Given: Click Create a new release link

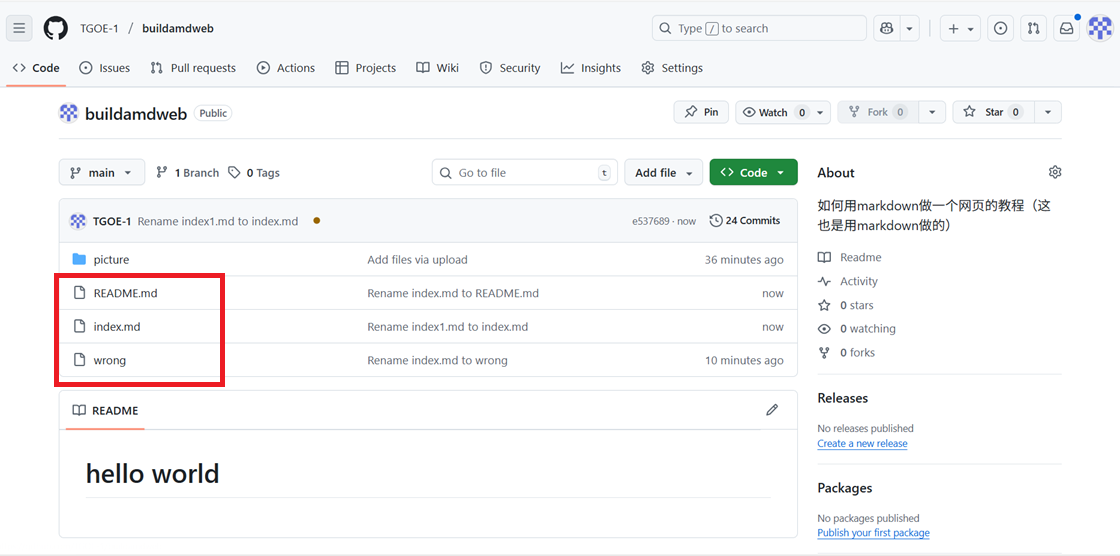Looking at the screenshot, I should pyautogui.click(x=862, y=443).
